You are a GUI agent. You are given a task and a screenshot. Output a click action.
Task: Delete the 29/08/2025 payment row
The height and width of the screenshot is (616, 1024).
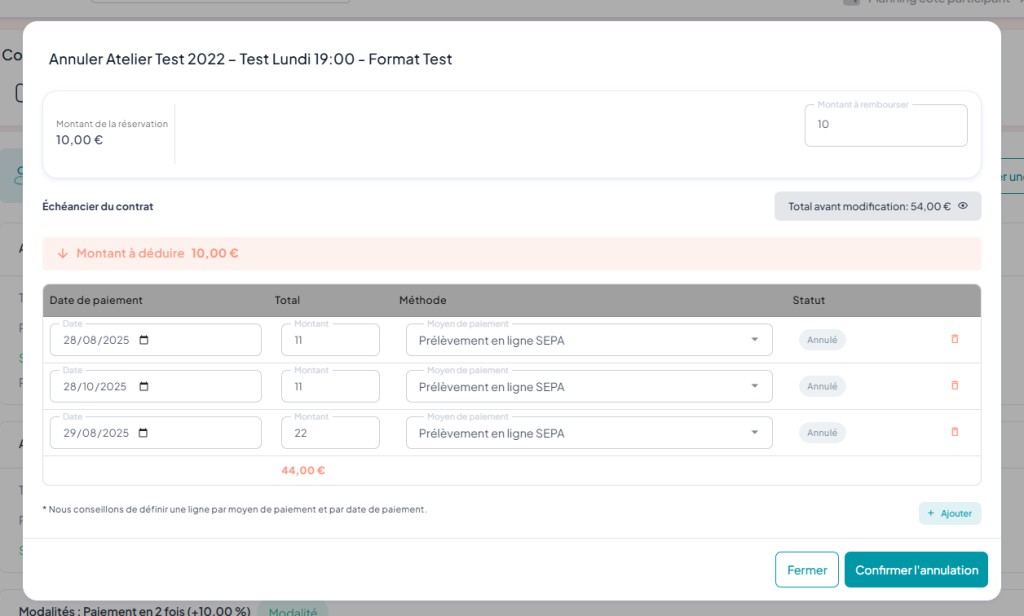click(x=954, y=432)
